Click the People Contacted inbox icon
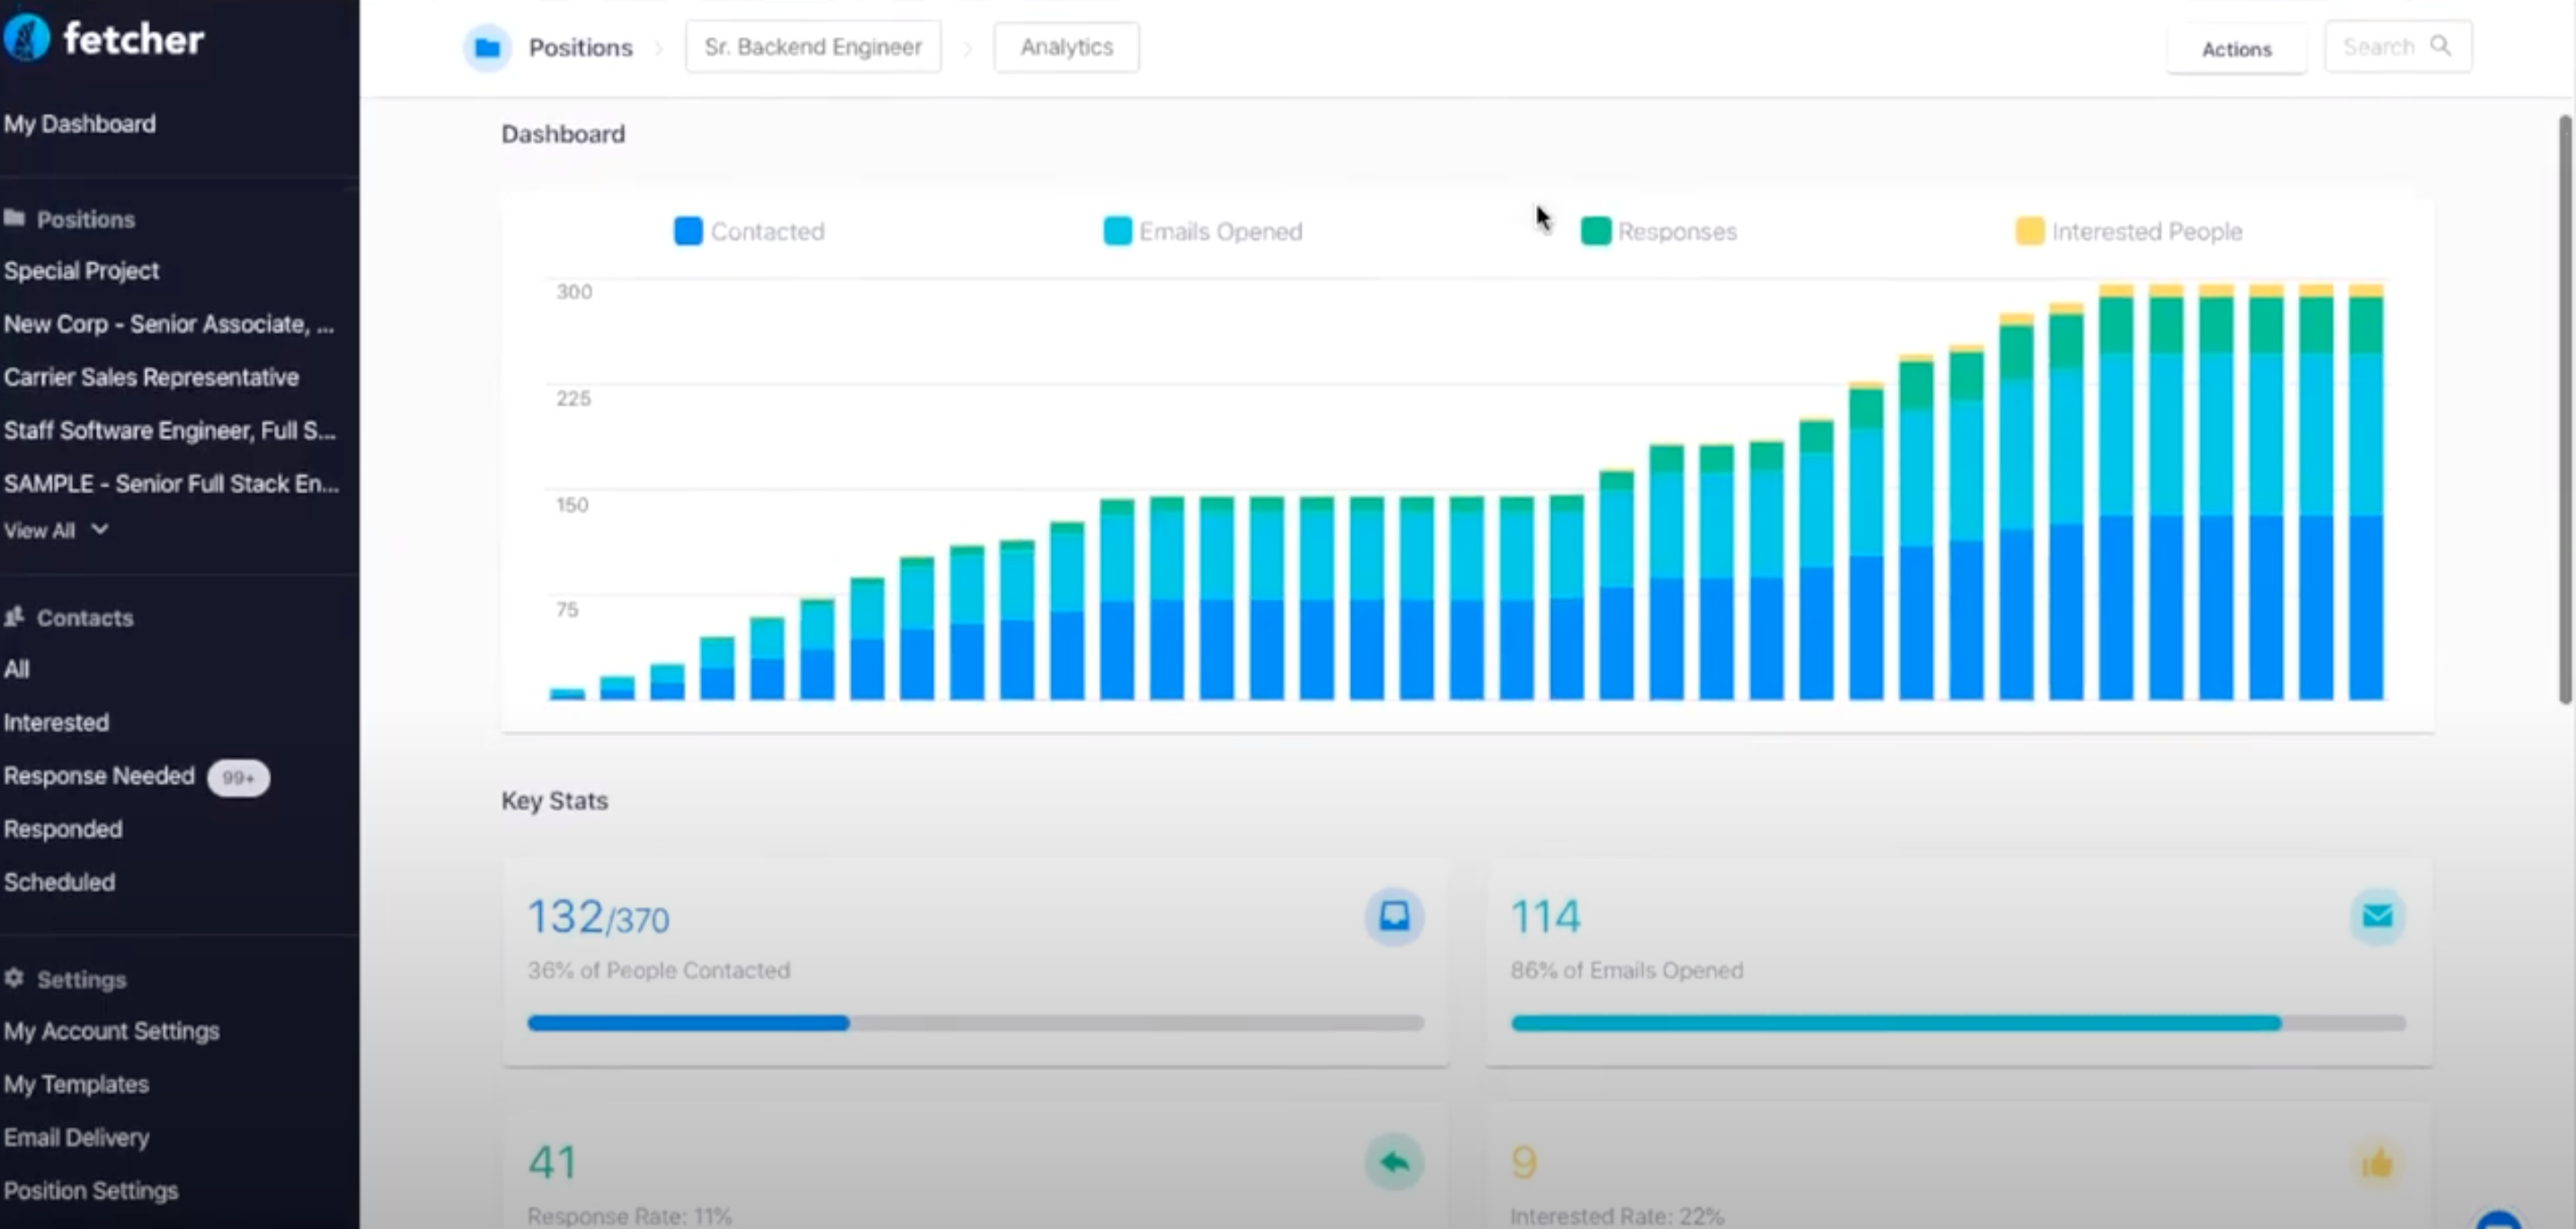Image resolution: width=2576 pixels, height=1229 pixels. coord(1394,915)
